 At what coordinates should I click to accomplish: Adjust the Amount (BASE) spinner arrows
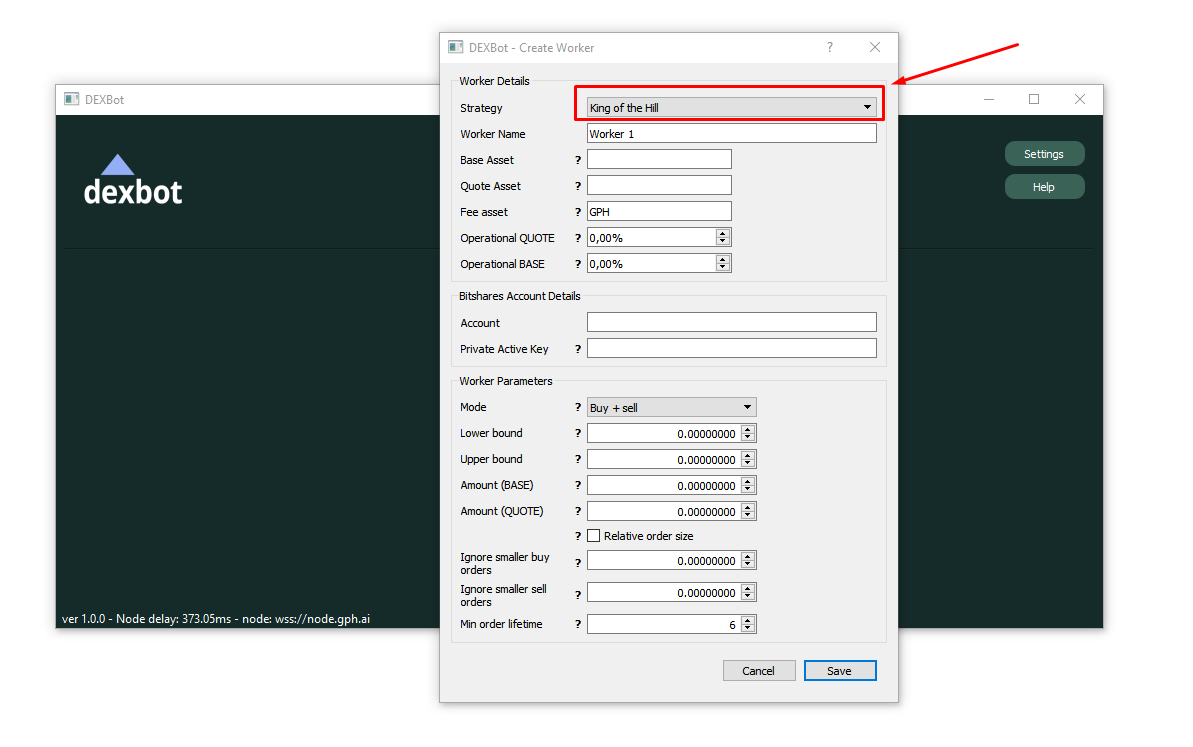[x=748, y=485]
